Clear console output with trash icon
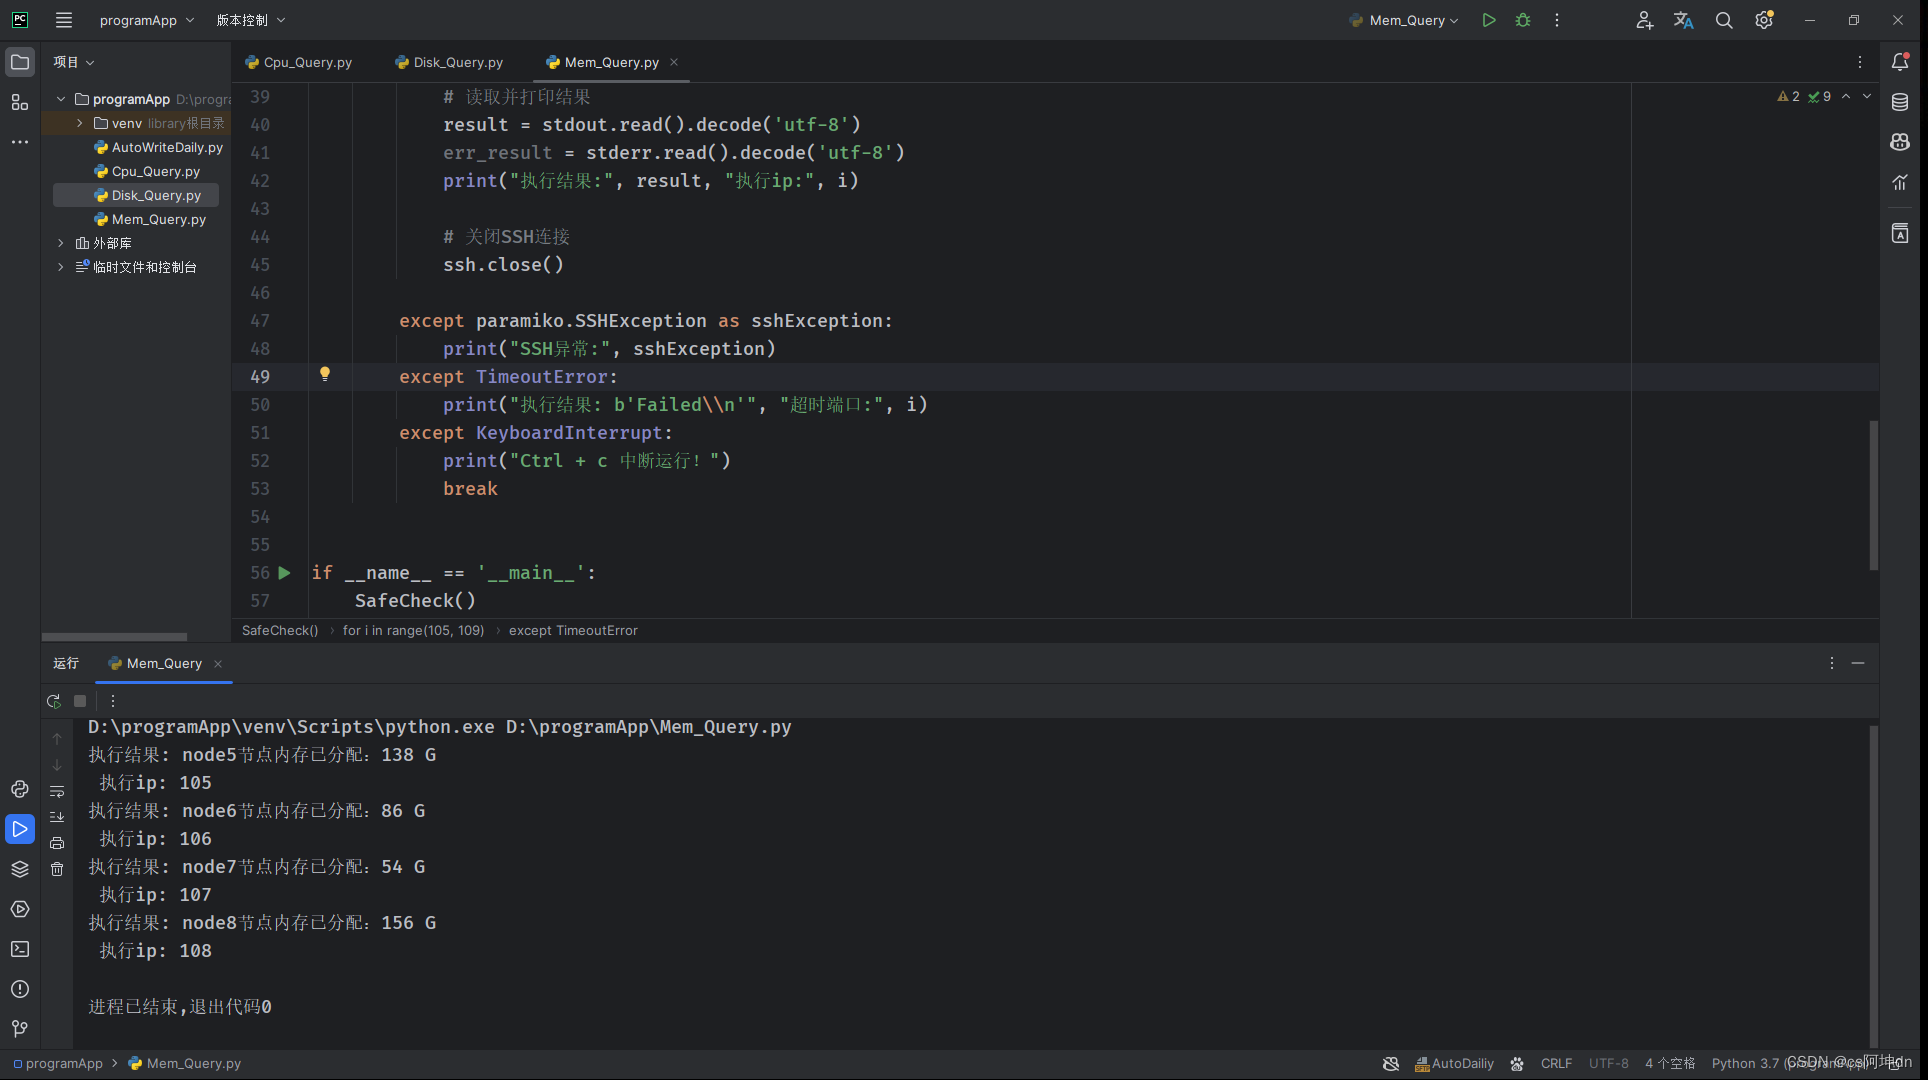The width and height of the screenshot is (1928, 1080). [x=57, y=869]
